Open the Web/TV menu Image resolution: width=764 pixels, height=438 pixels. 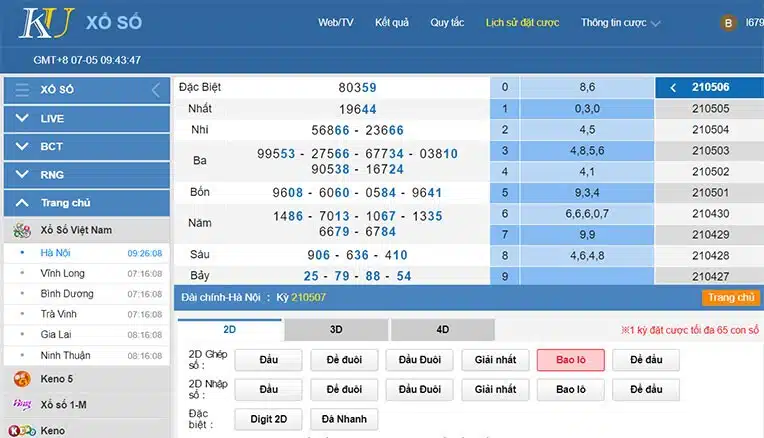coord(336,22)
